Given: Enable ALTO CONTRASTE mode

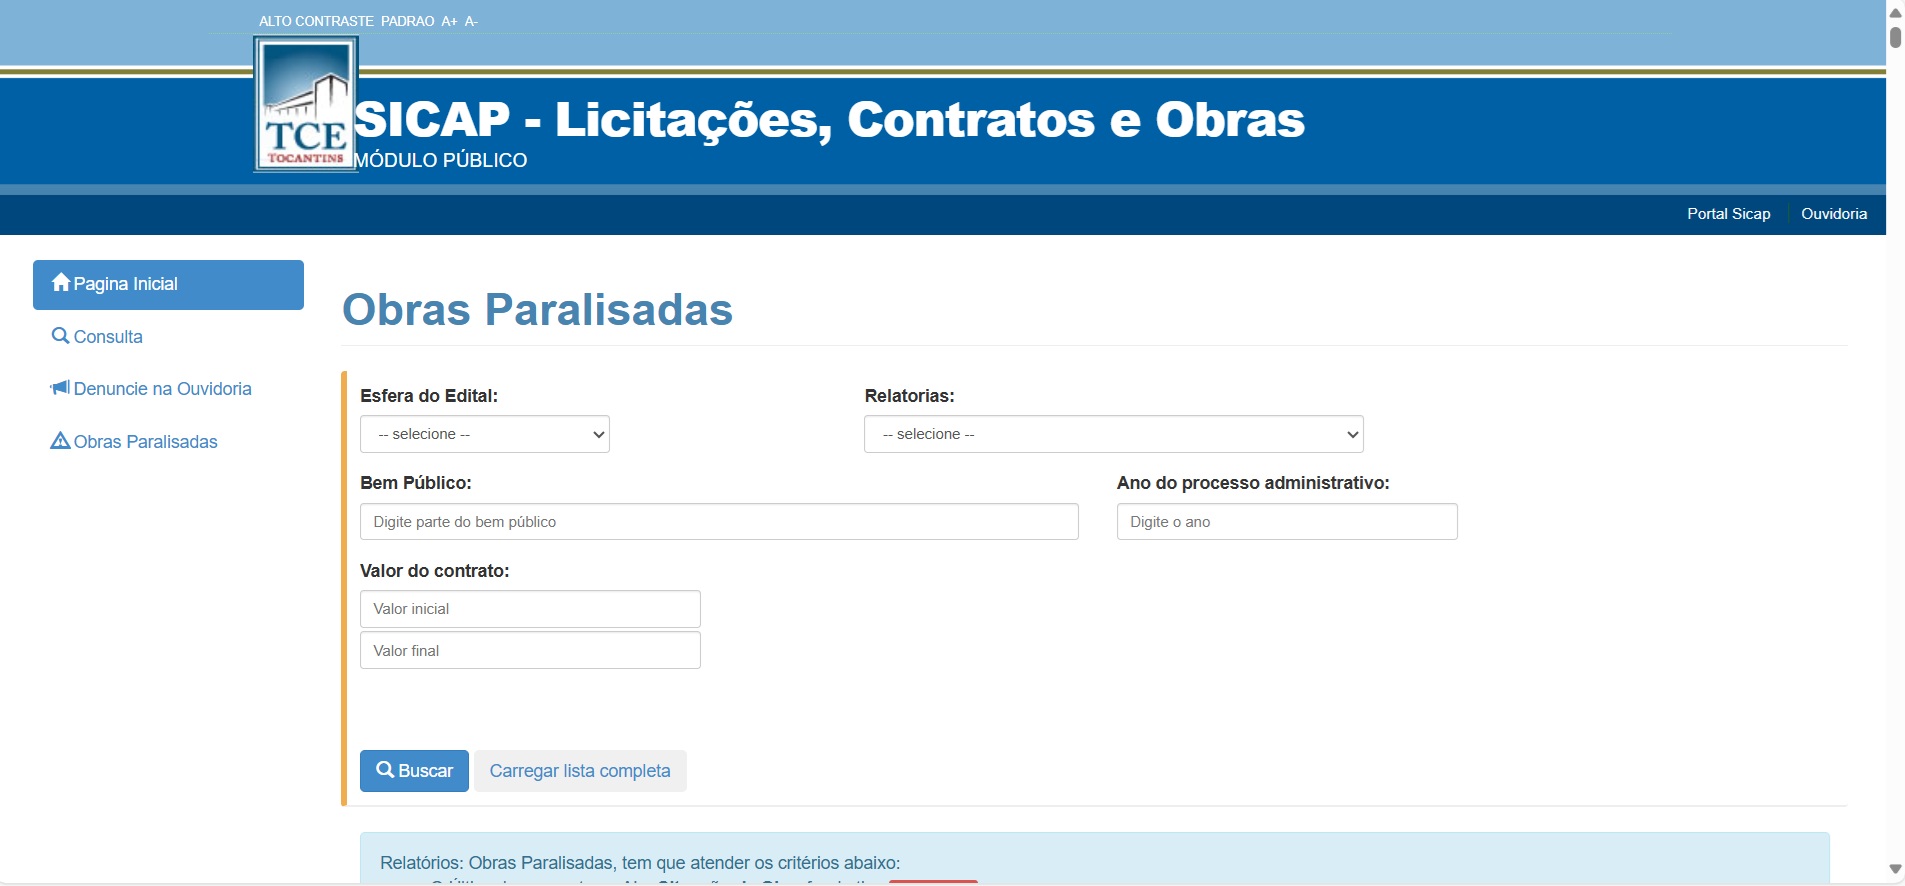Looking at the screenshot, I should coord(316,21).
